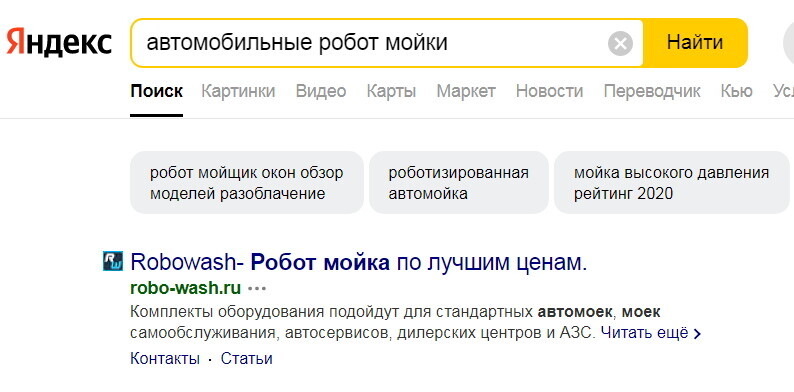This screenshot has height=392, width=794.
Task: Open the Переводчик tab
Action: click(652, 91)
